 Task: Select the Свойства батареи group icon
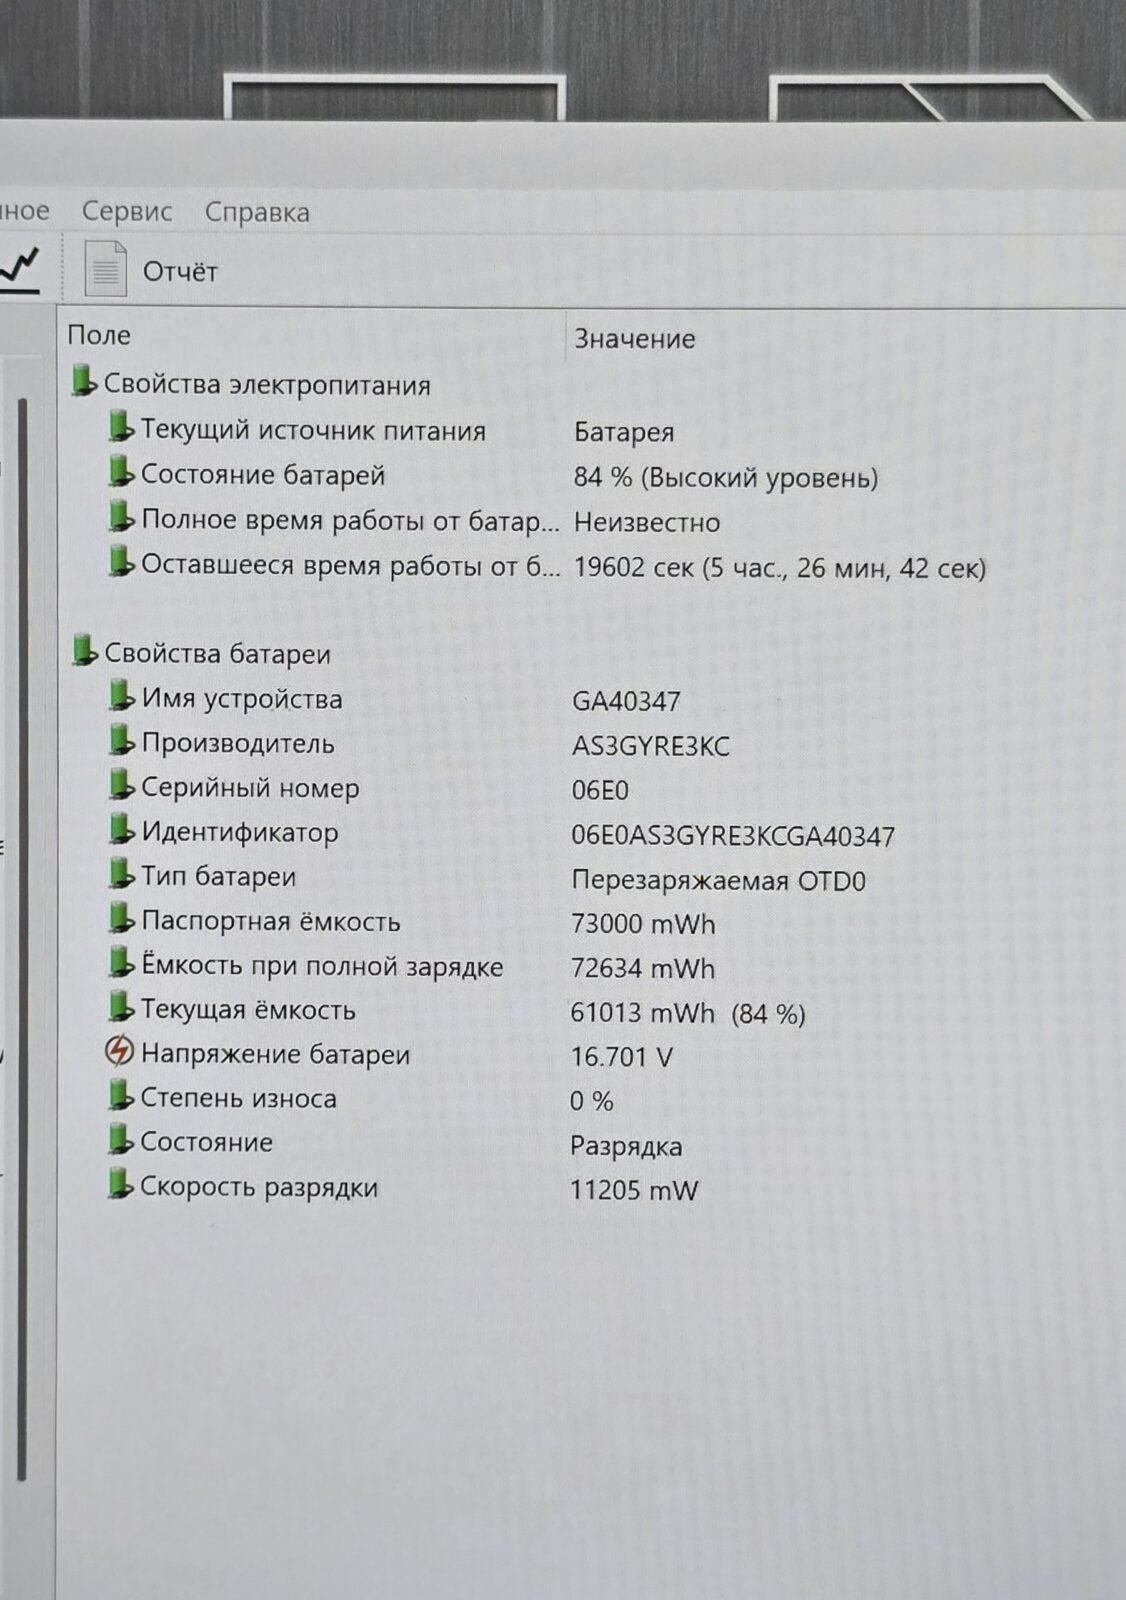coord(84,651)
